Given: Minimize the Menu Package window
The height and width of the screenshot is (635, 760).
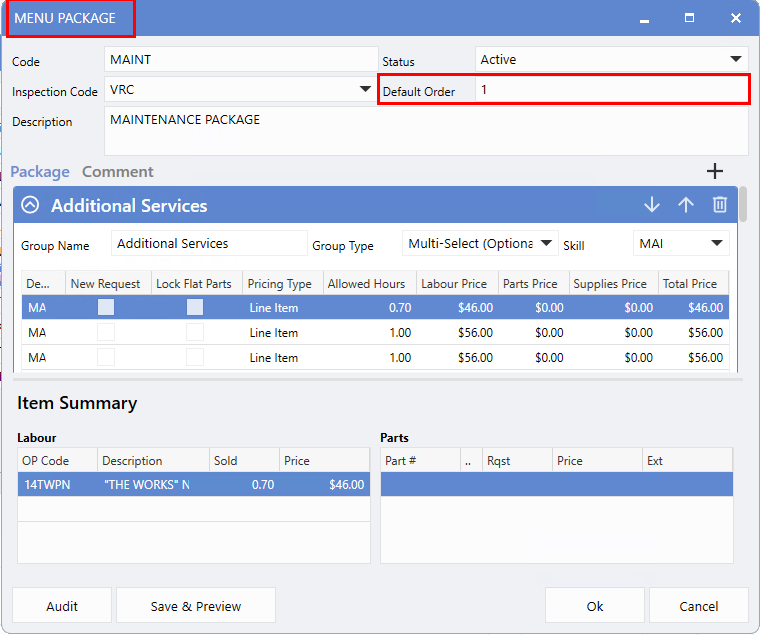Looking at the screenshot, I should [643, 18].
